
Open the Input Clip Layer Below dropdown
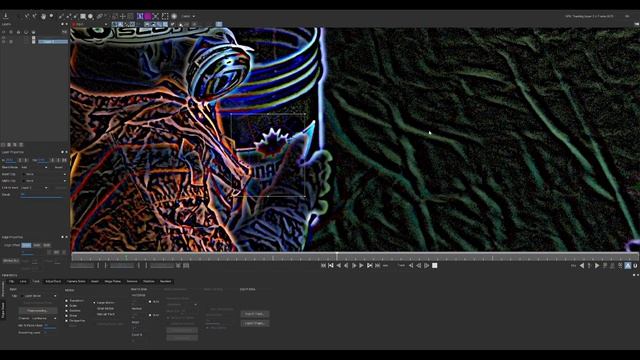(x=39, y=296)
